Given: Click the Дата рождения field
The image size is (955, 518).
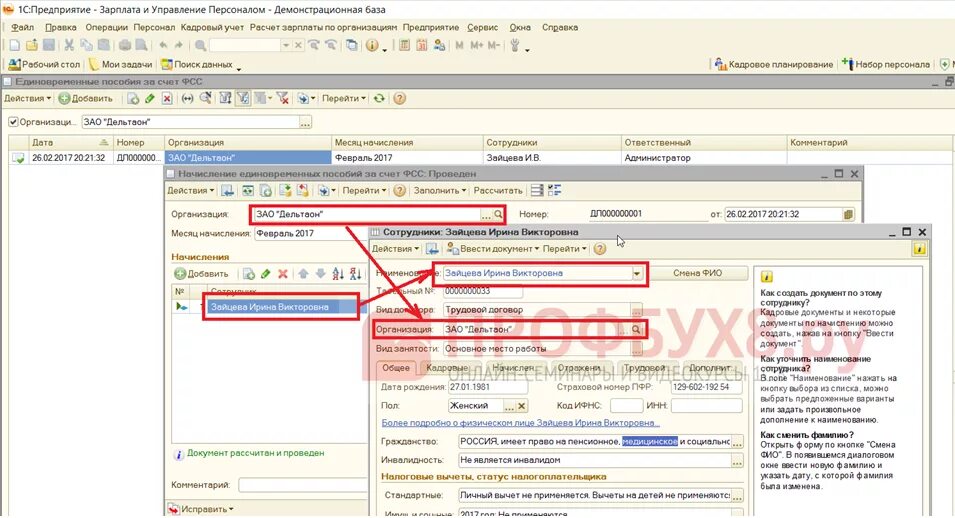Looking at the screenshot, I should [x=488, y=387].
